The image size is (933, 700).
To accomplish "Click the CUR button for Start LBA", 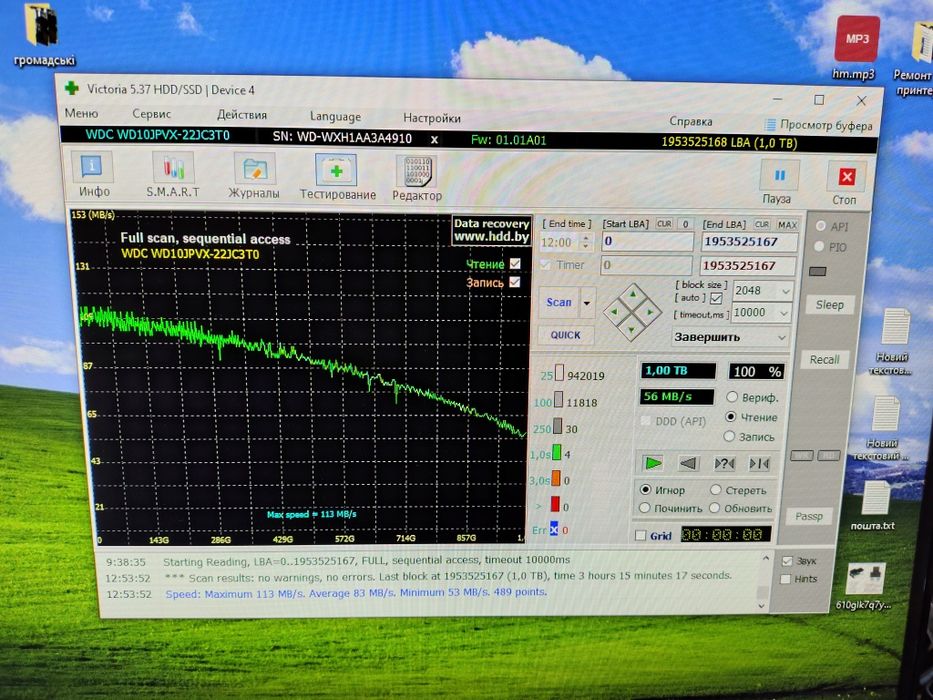I will 664,224.
